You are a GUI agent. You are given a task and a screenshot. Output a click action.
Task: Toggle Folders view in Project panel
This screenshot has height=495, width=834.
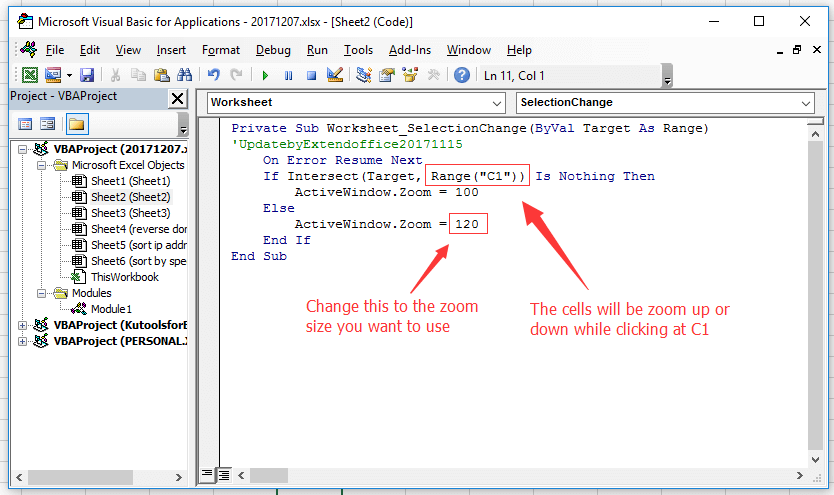tap(76, 124)
